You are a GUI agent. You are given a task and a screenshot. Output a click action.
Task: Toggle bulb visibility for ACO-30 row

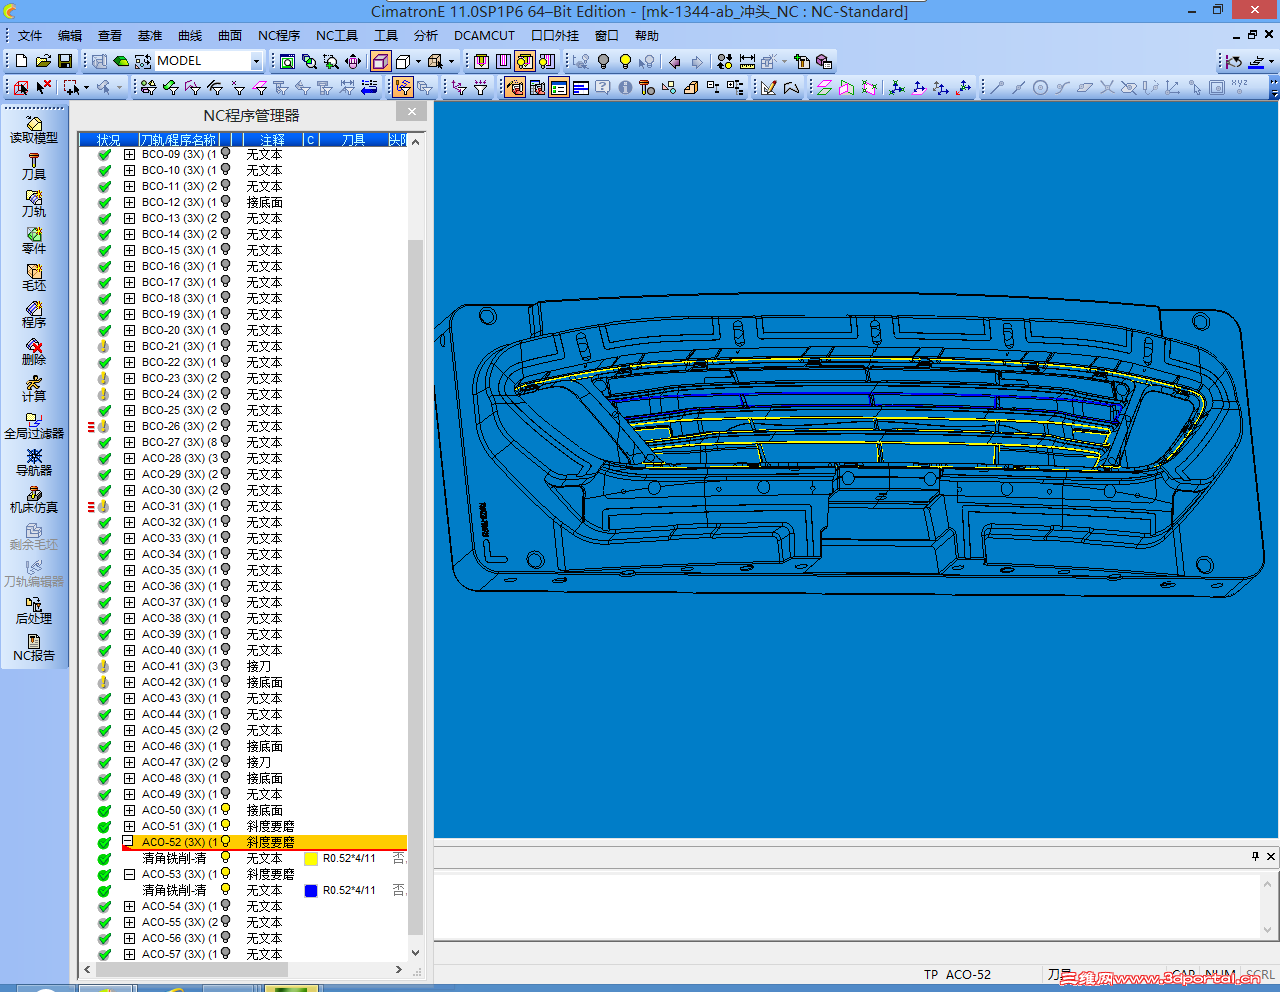pyautogui.click(x=226, y=490)
